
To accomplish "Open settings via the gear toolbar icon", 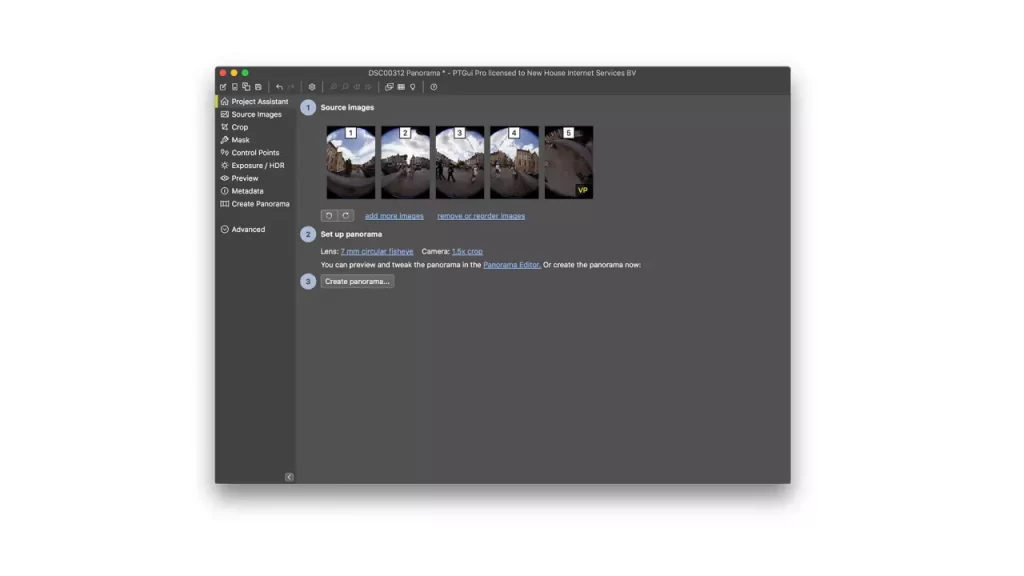I will (x=312, y=87).
